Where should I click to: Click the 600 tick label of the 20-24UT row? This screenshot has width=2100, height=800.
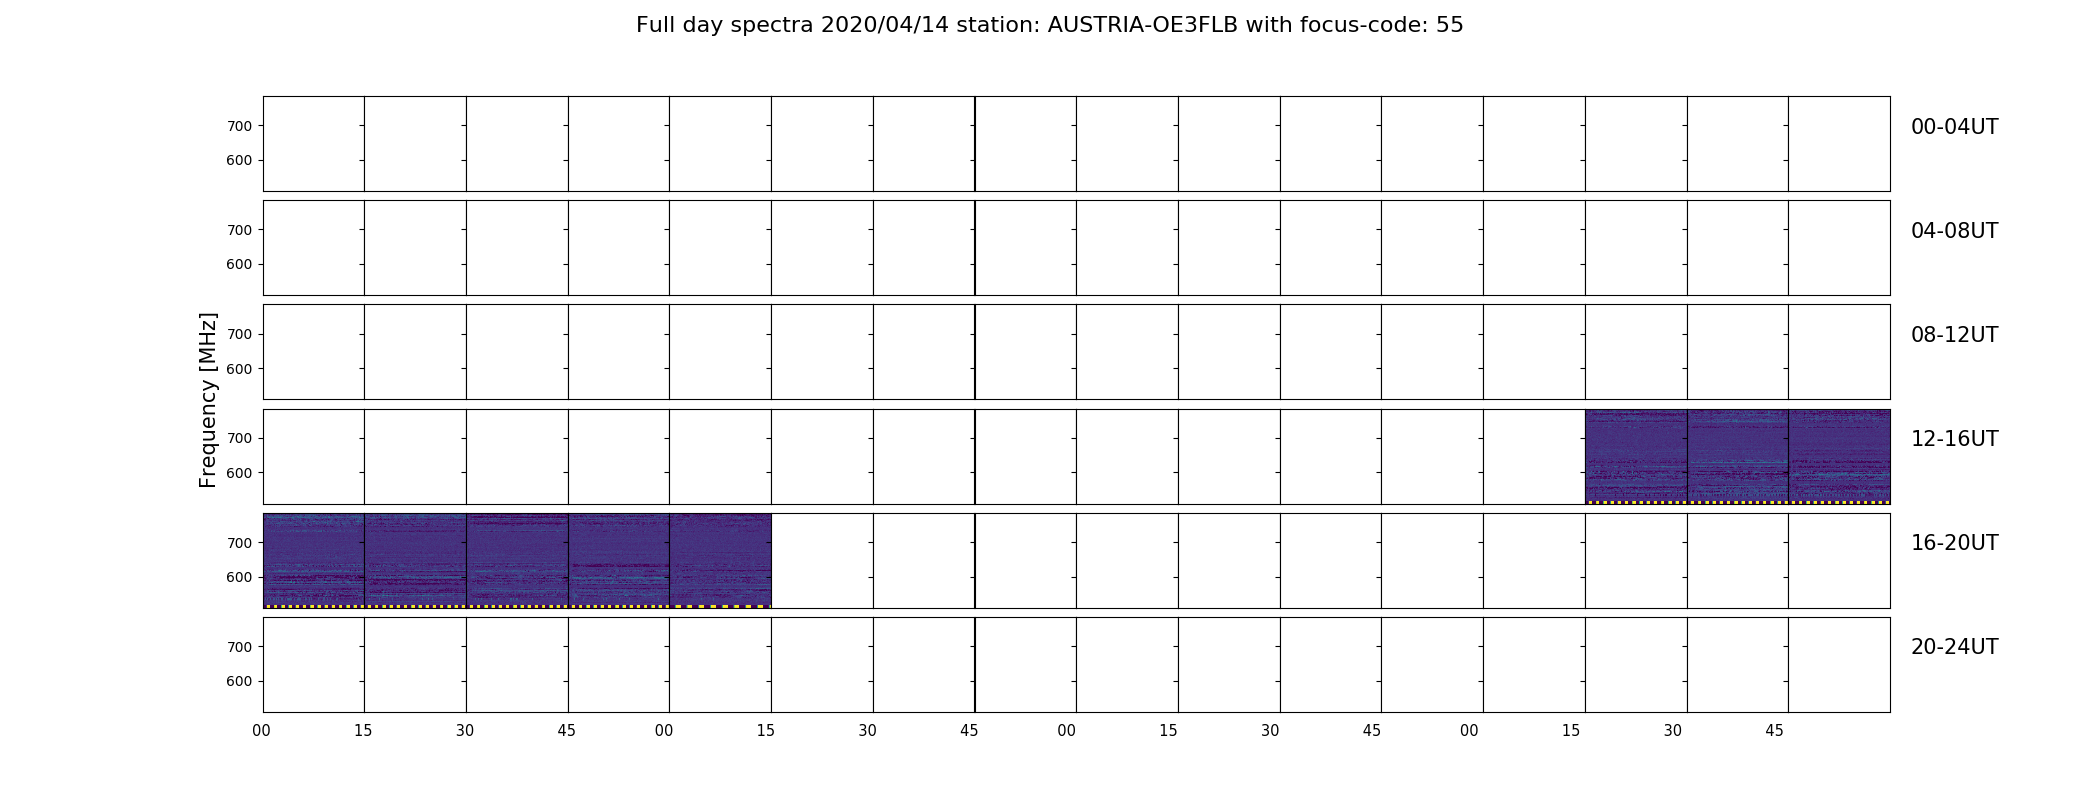coord(239,681)
